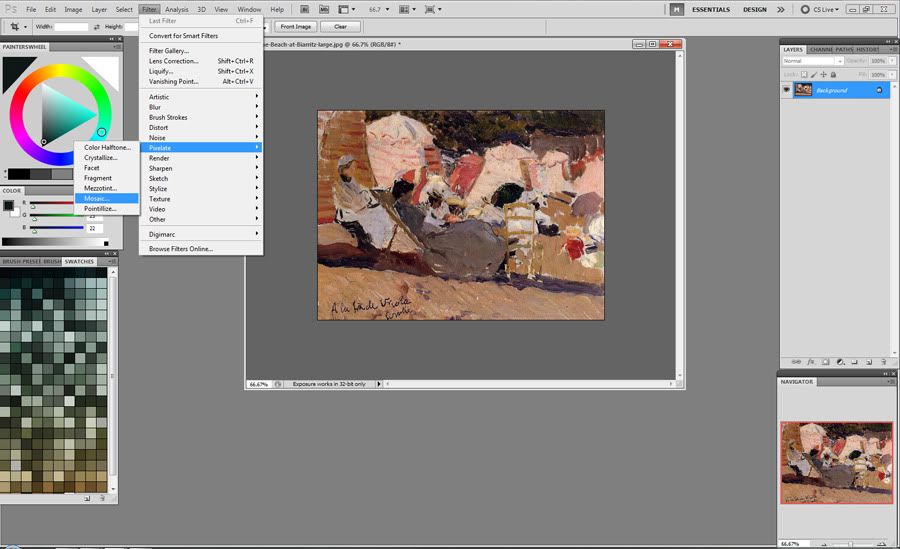The width and height of the screenshot is (900, 549).
Task: Click the Front Image button
Action: tap(296, 26)
